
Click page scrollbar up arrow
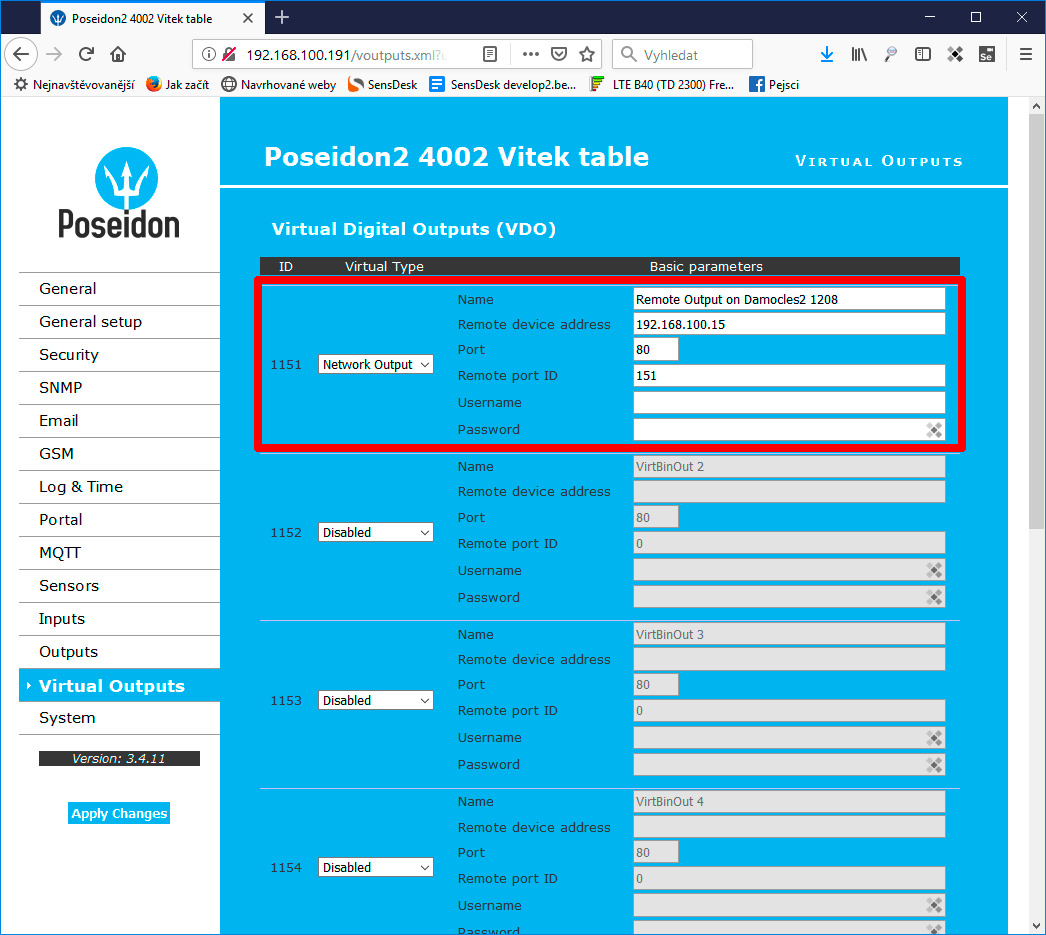coord(1036,105)
